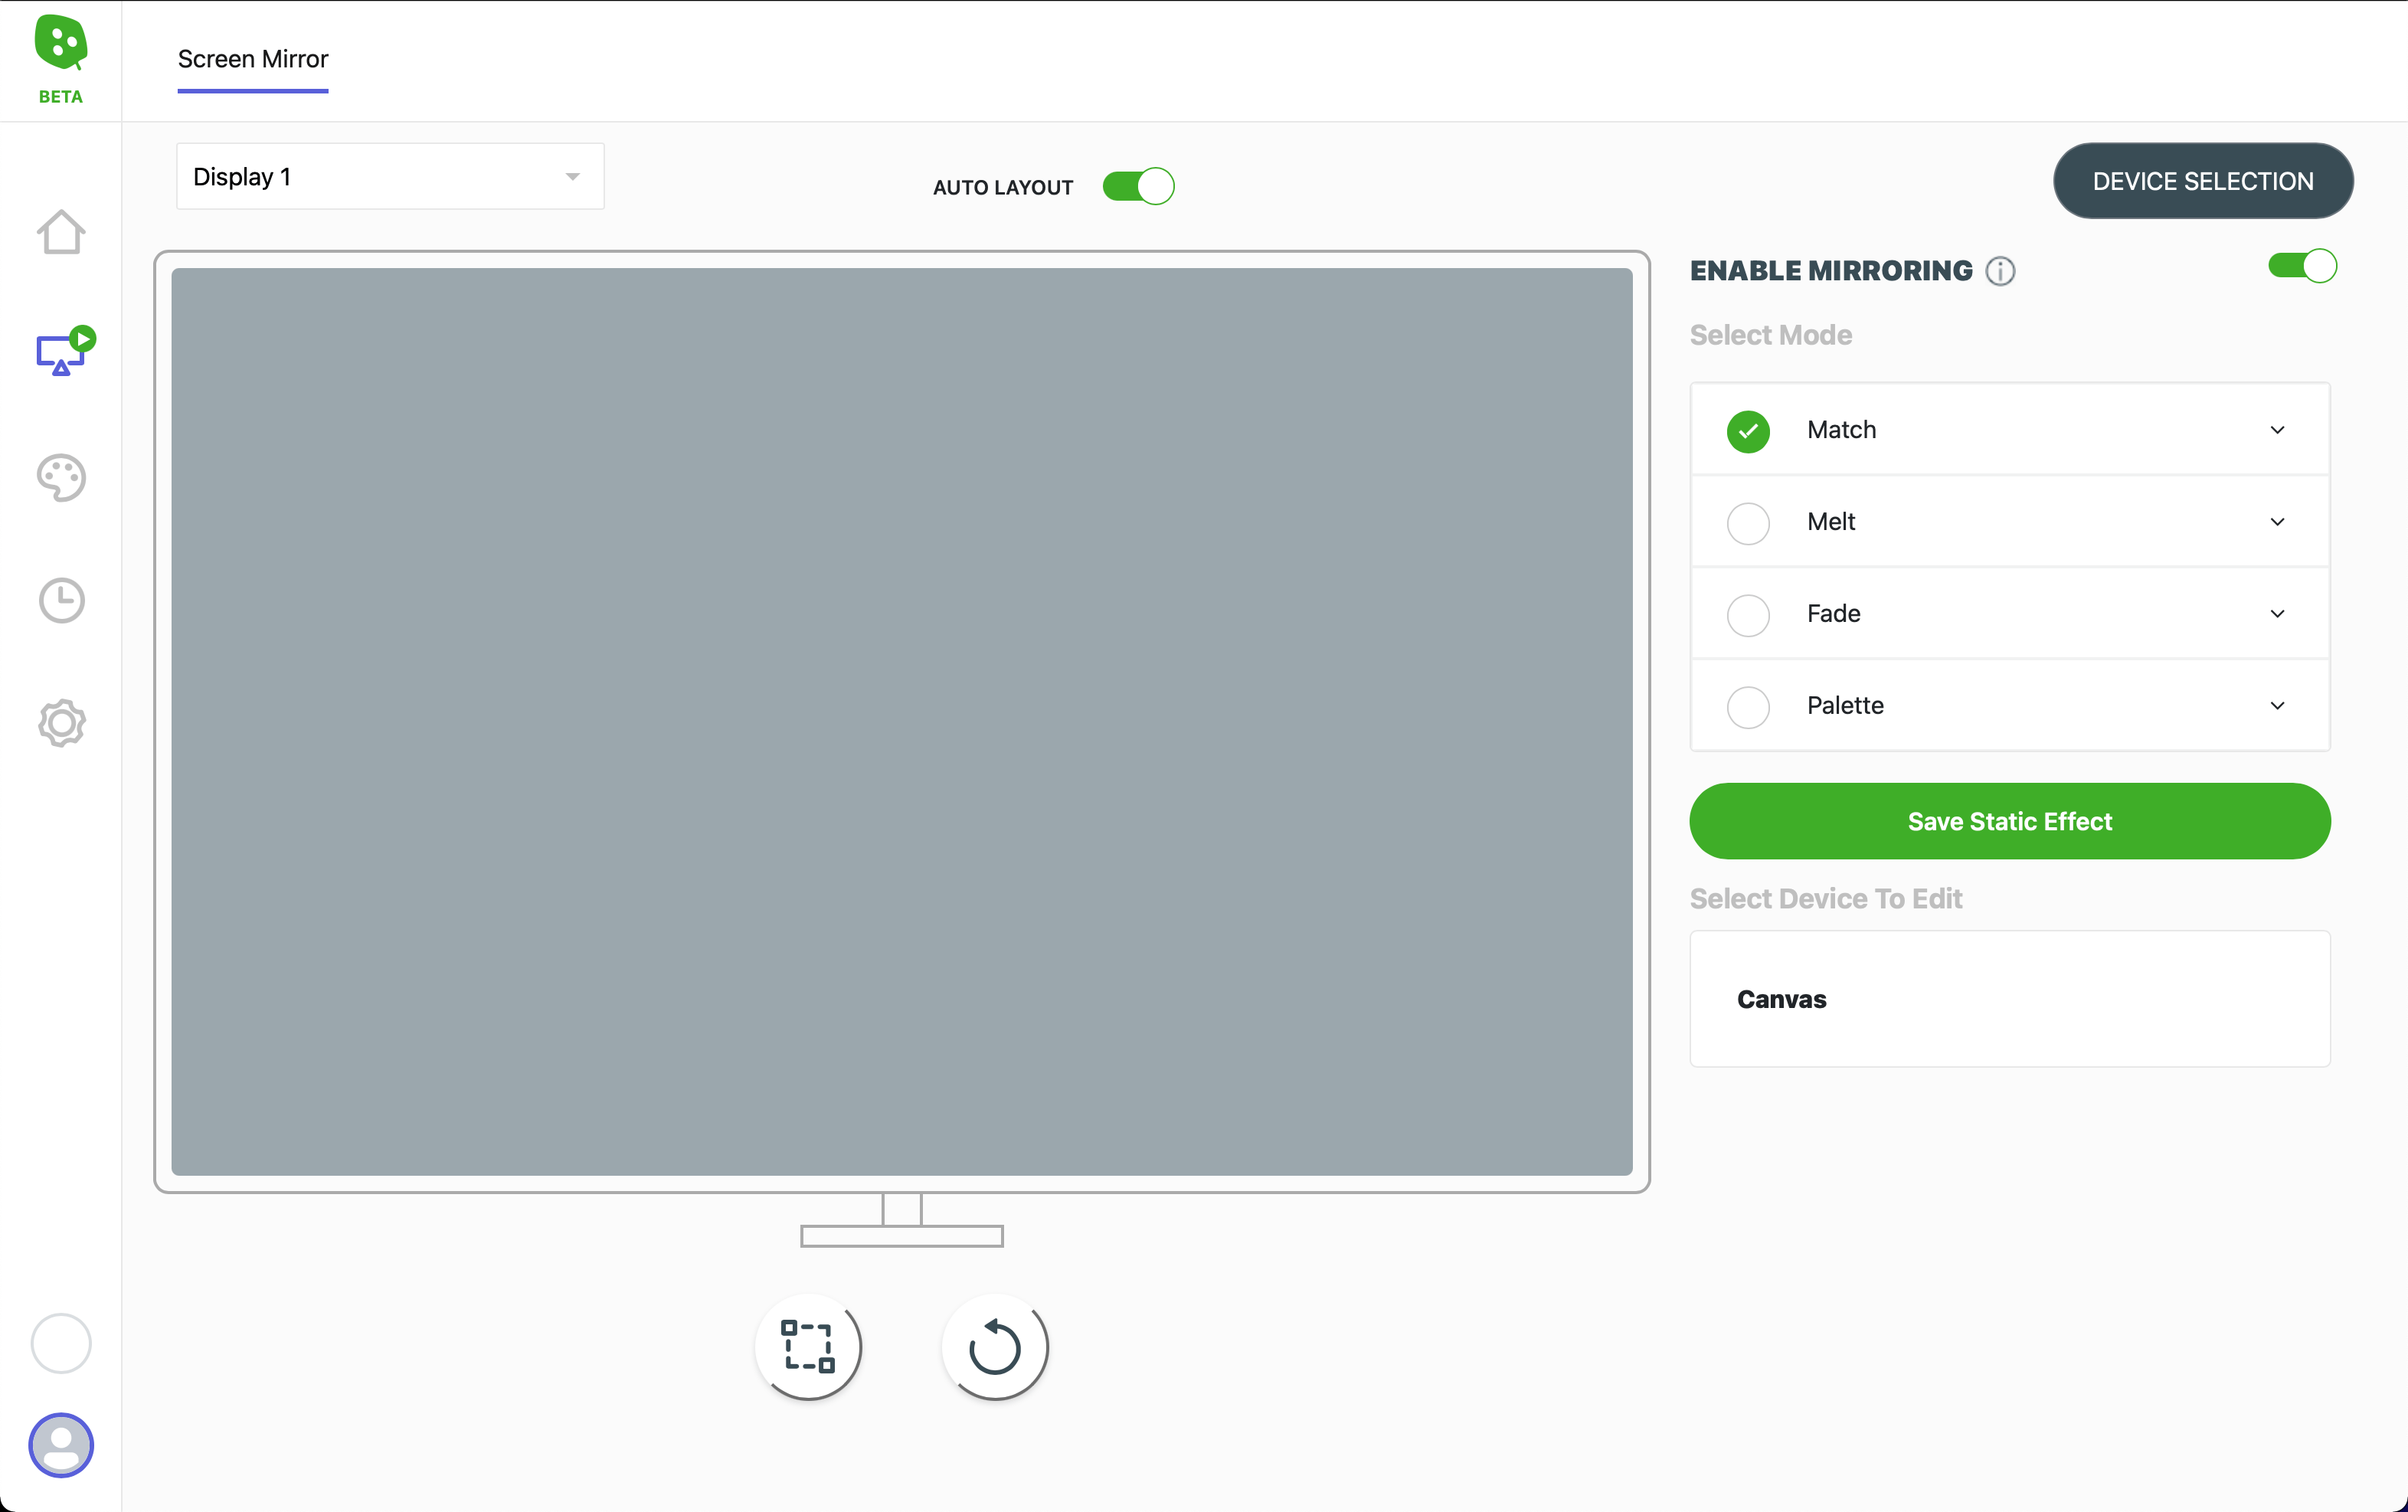Turn off the Enable Mirroring switch

(x=2301, y=266)
